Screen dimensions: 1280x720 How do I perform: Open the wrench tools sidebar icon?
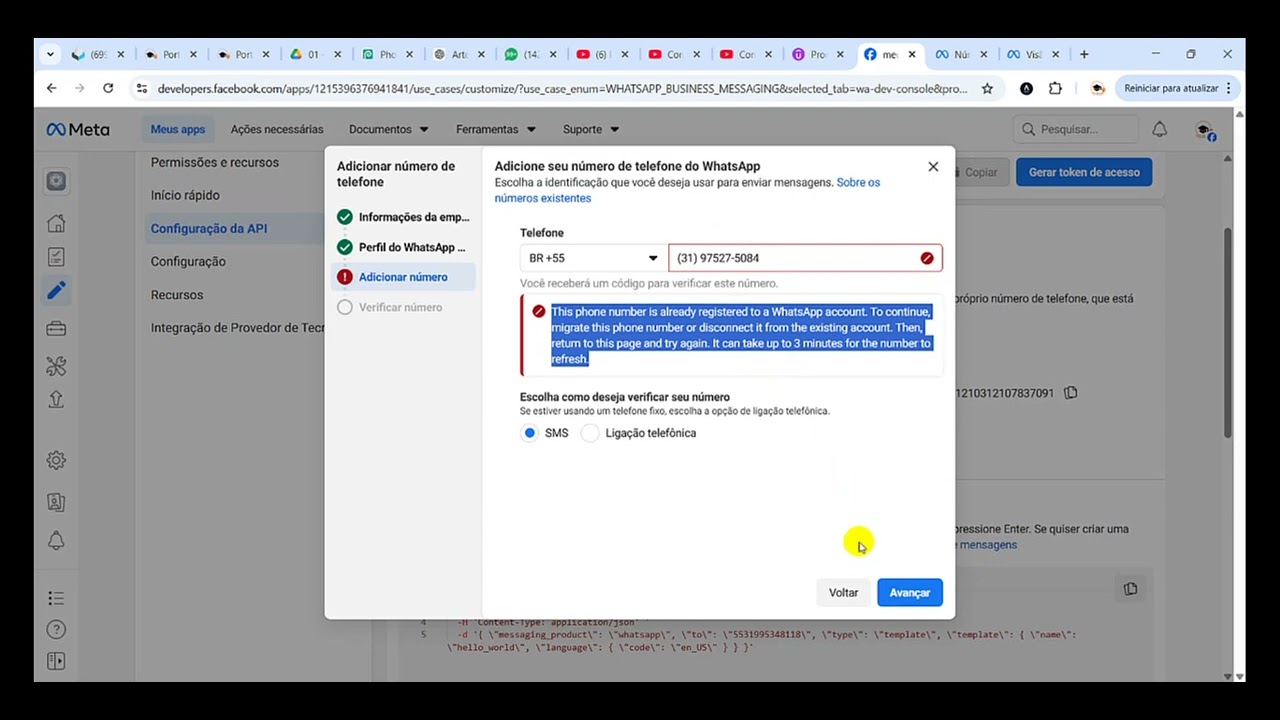[56, 366]
